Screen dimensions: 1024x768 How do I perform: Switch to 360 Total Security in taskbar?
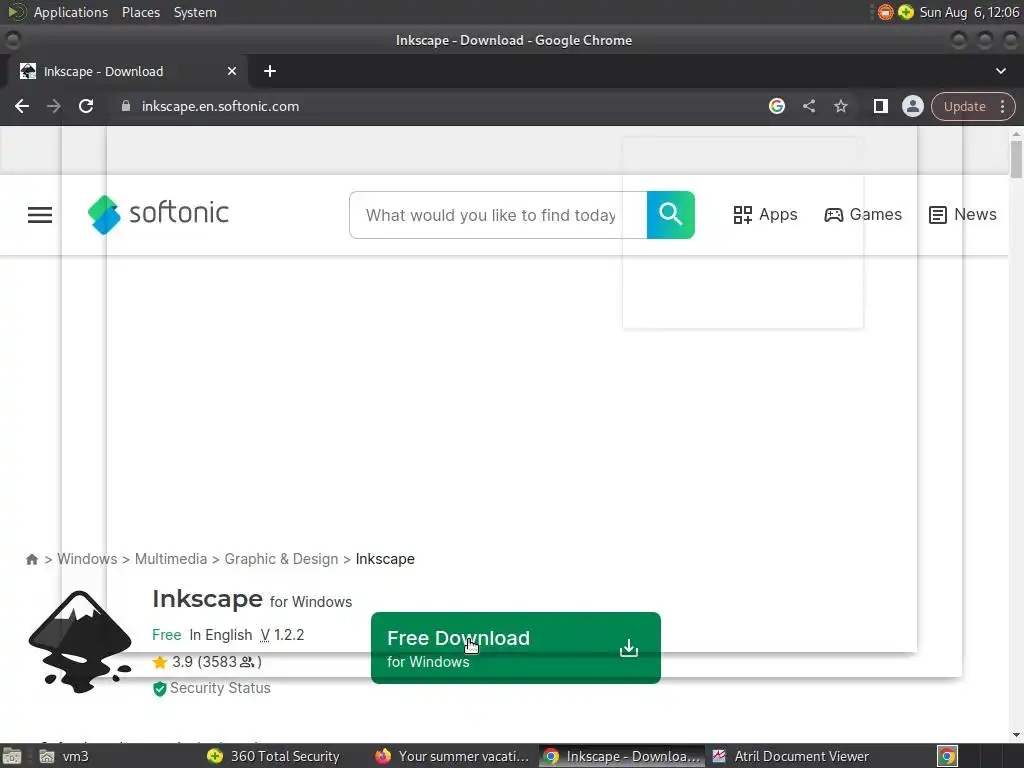click(273, 756)
